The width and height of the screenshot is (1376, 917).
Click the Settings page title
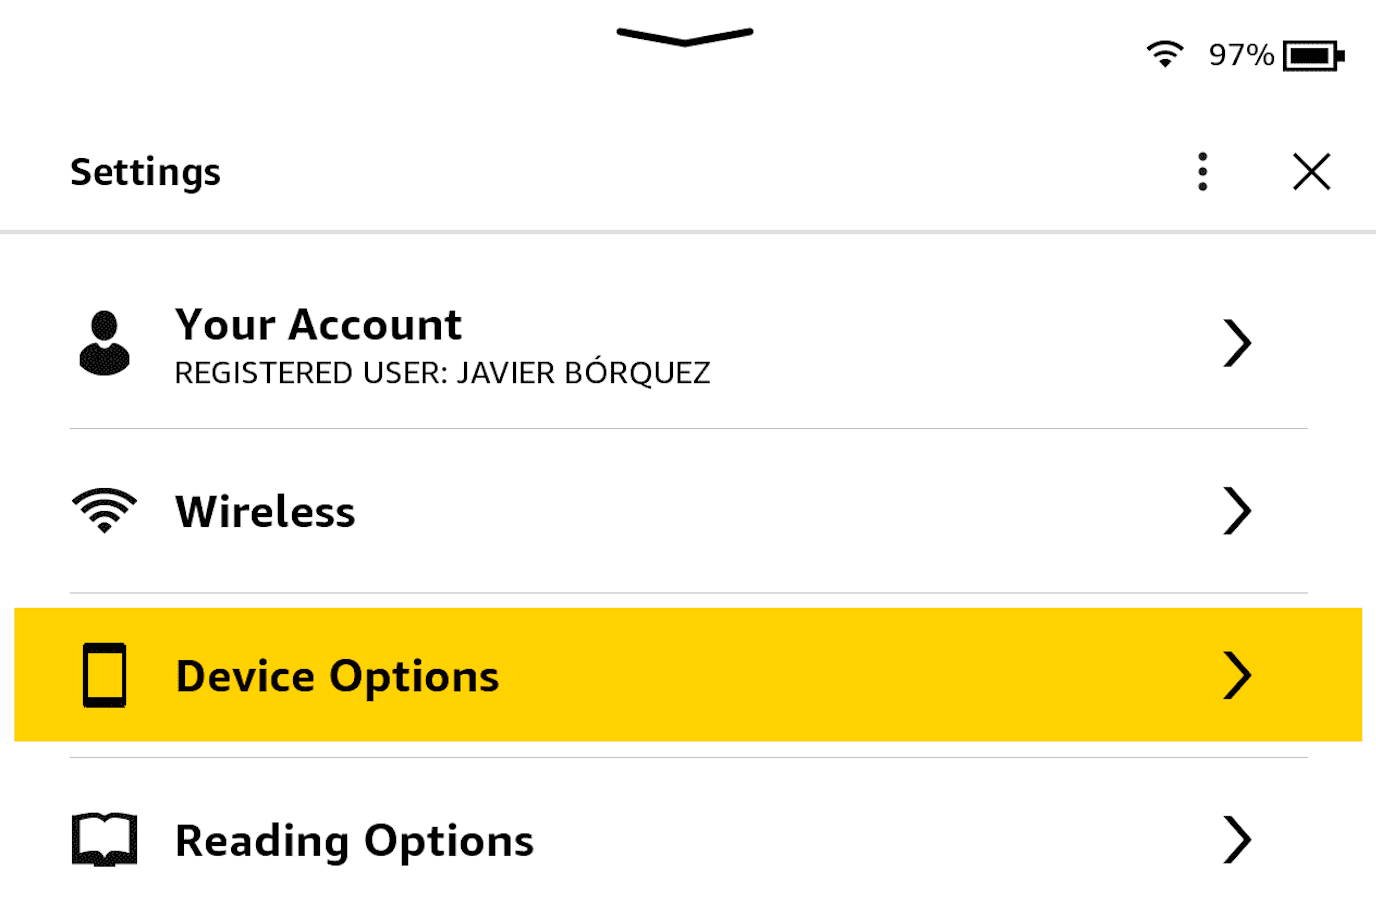pyautogui.click(x=146, y=172)
